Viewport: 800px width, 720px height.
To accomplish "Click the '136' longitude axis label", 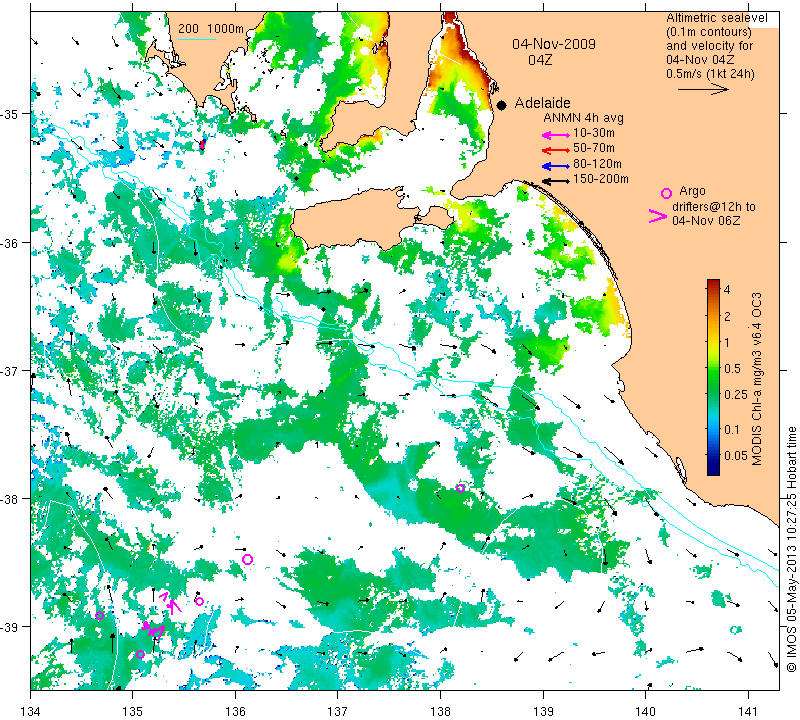I will pyautogui.click(x=235, y=711).
